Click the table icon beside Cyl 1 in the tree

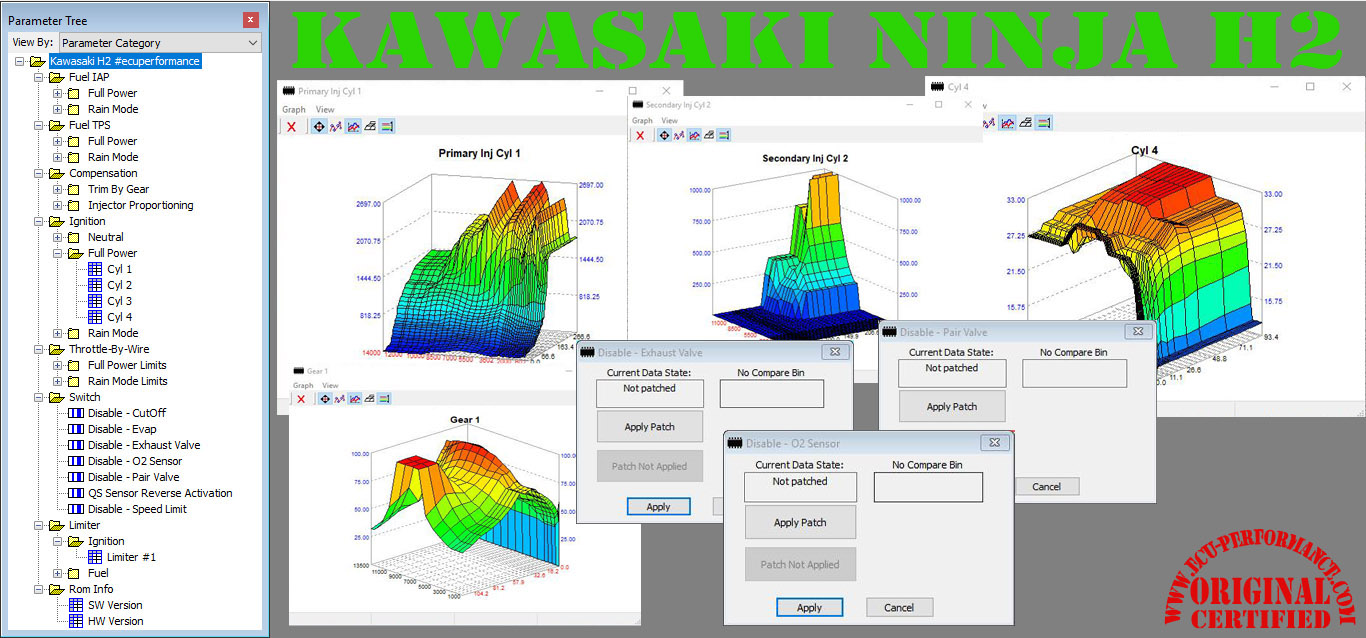[x=95, y=269]
